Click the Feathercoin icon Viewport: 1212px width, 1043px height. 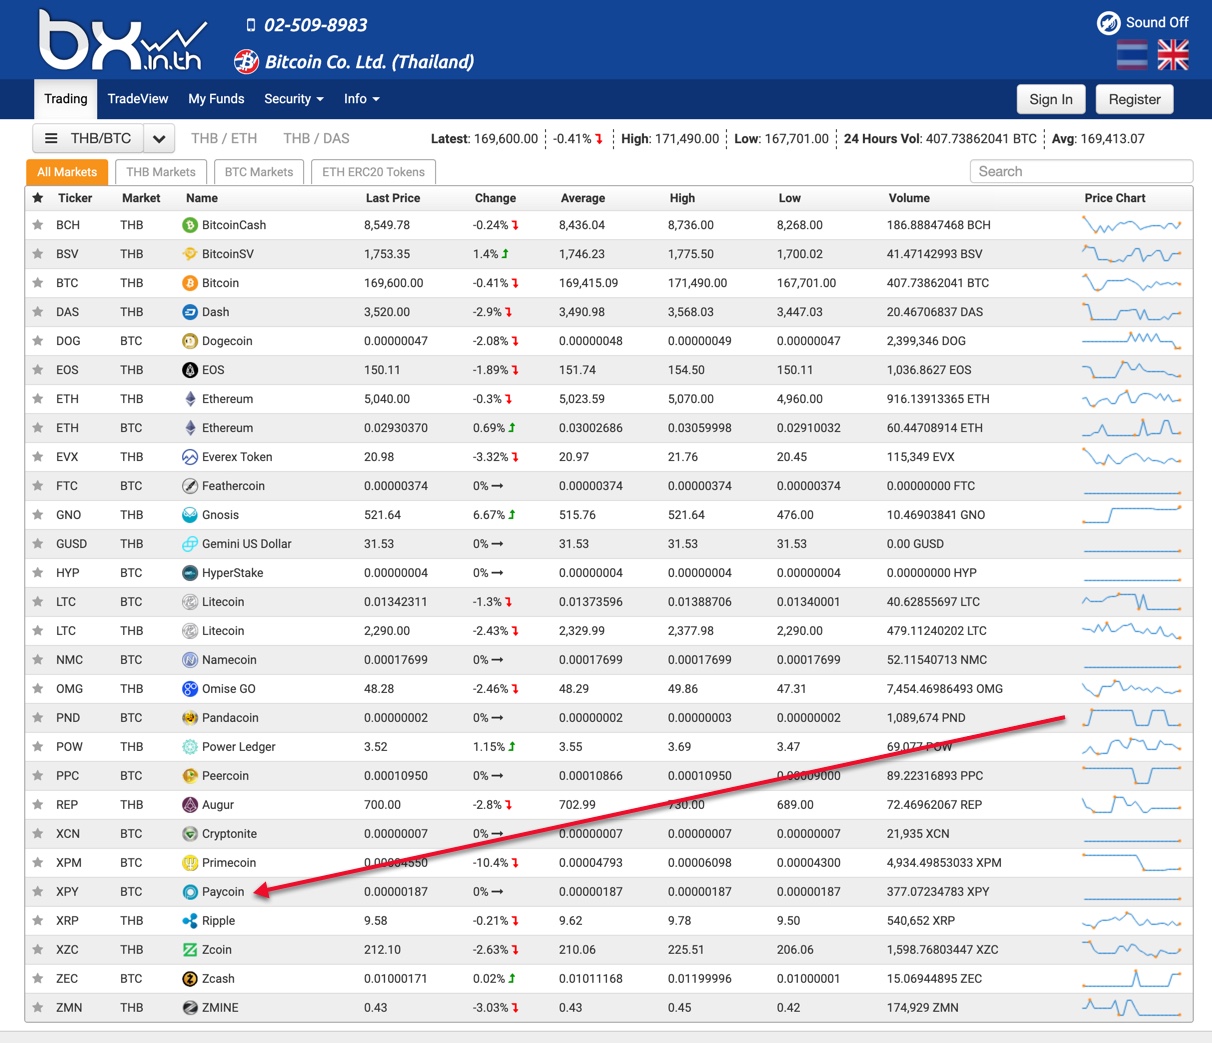pyautogui.click(x=190, y=486)
